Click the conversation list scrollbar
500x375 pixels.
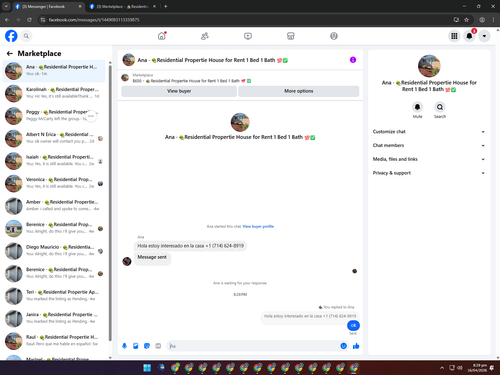pyautogui.click(x=110, y=202)
